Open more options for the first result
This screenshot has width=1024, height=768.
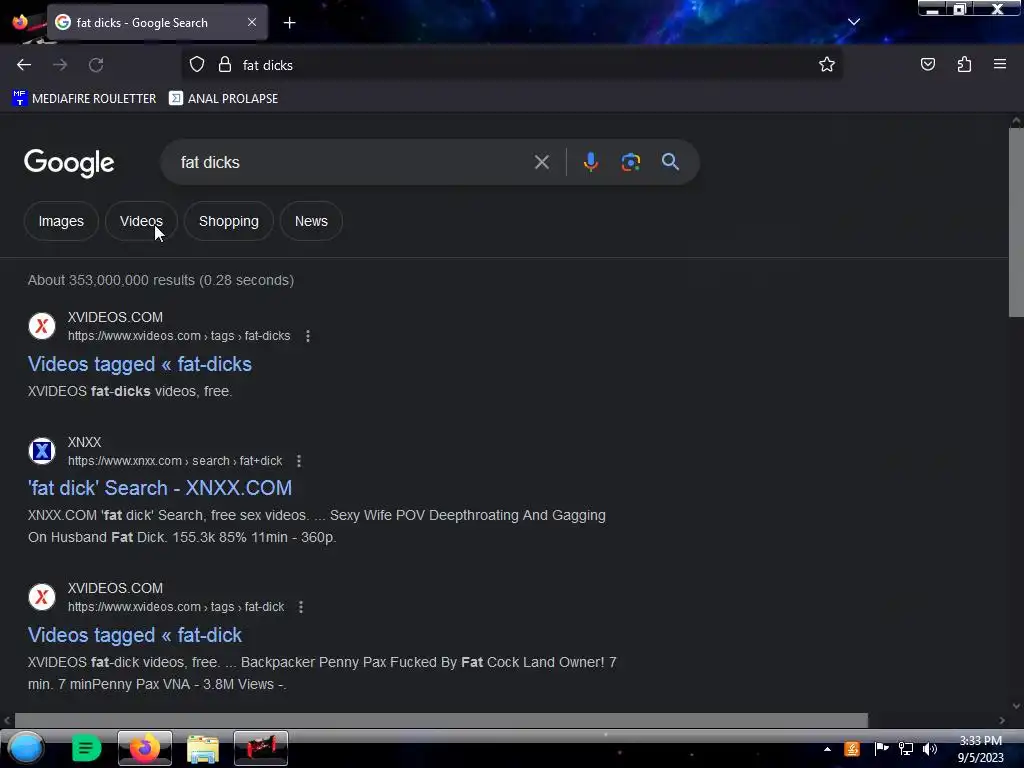(x=308, y=336)
